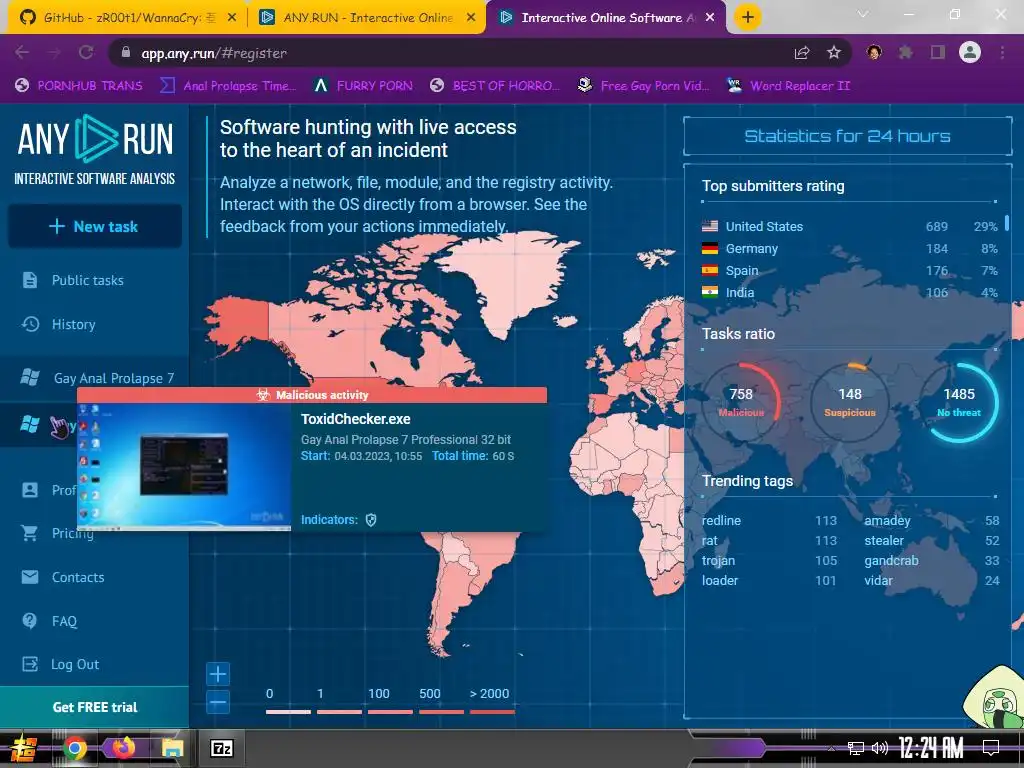Click the 758 Malicious ratio circle
Image resolution: width=1024 pixels, height=768 pixels.
tap(741, 402)
